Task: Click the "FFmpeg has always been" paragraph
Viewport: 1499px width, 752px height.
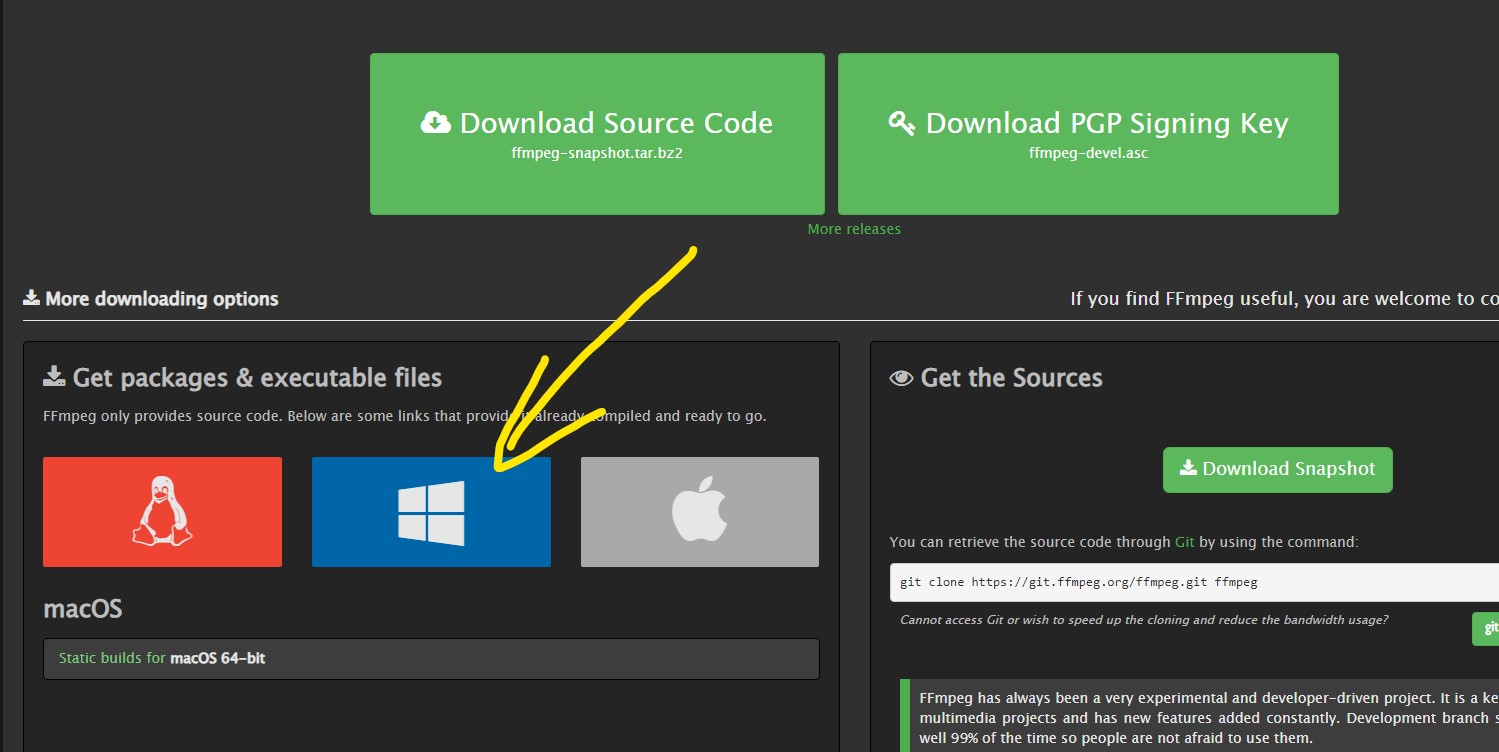Action: (x=1209, y=717)
